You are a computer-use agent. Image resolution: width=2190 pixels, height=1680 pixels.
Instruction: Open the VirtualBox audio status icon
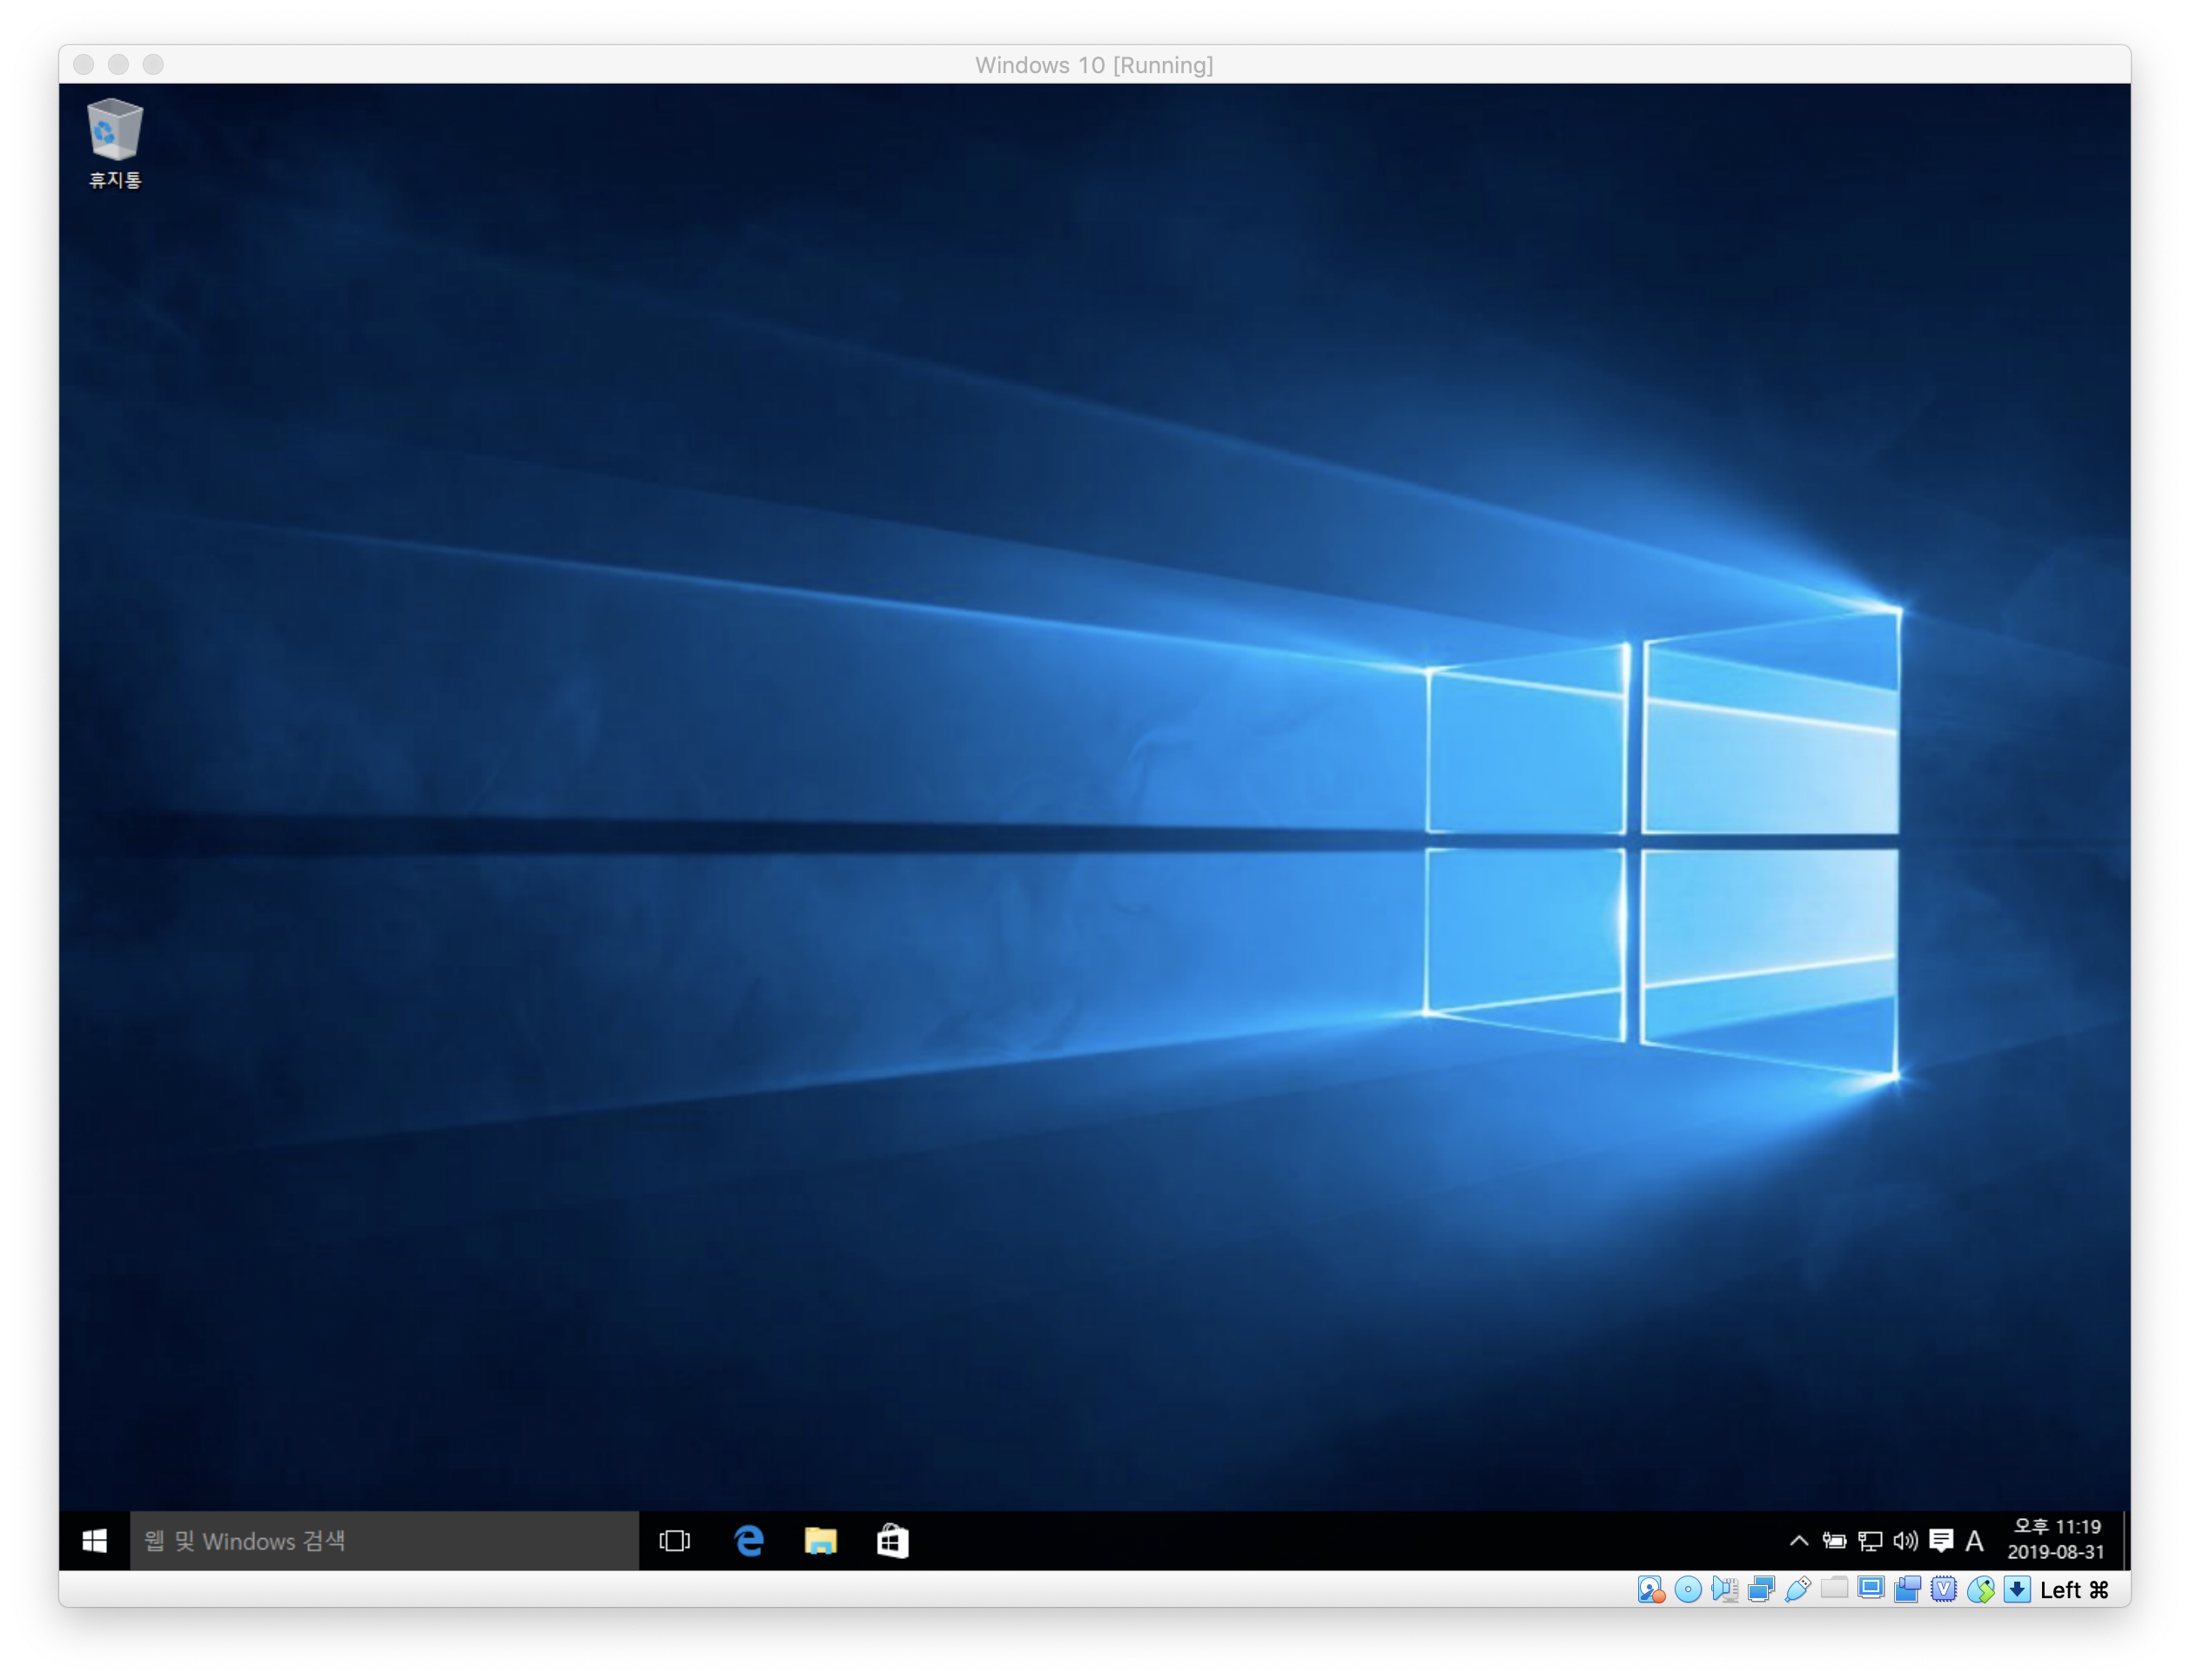[1724, 1590]
